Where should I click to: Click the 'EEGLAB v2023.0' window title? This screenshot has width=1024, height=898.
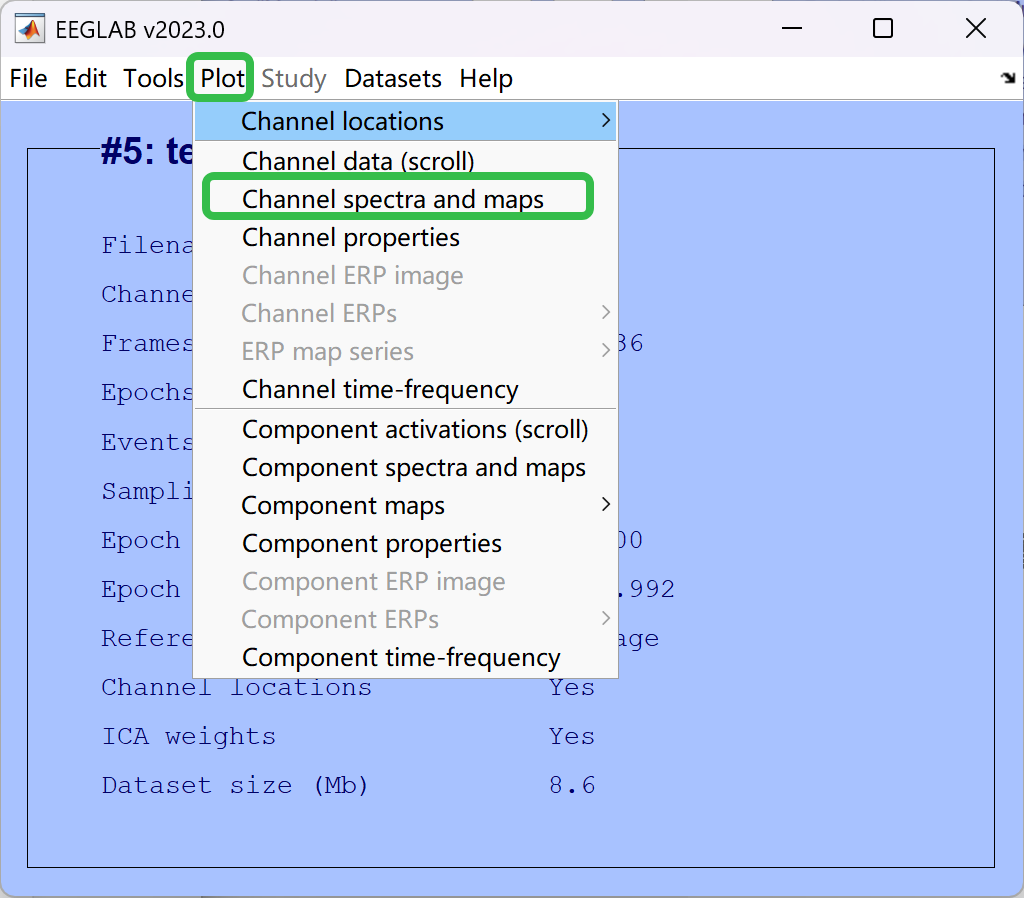(140, 30)
